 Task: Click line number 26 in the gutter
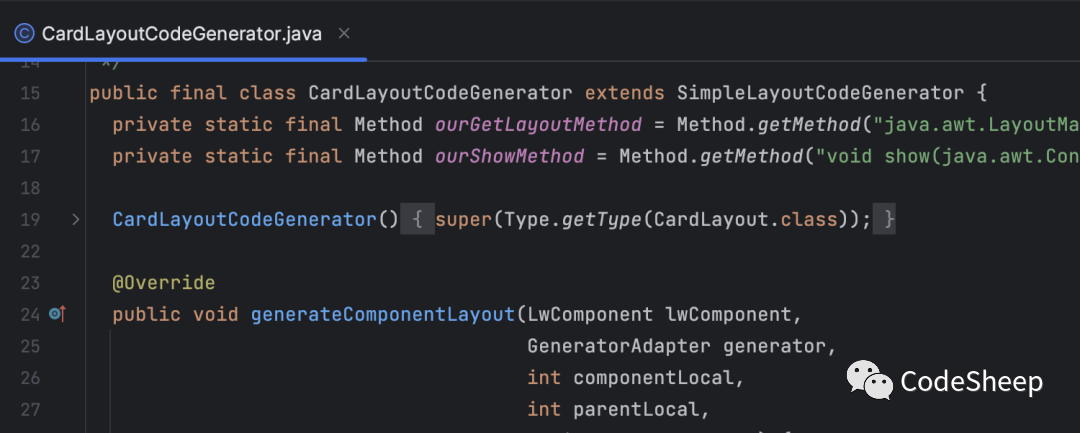point(30,378)
